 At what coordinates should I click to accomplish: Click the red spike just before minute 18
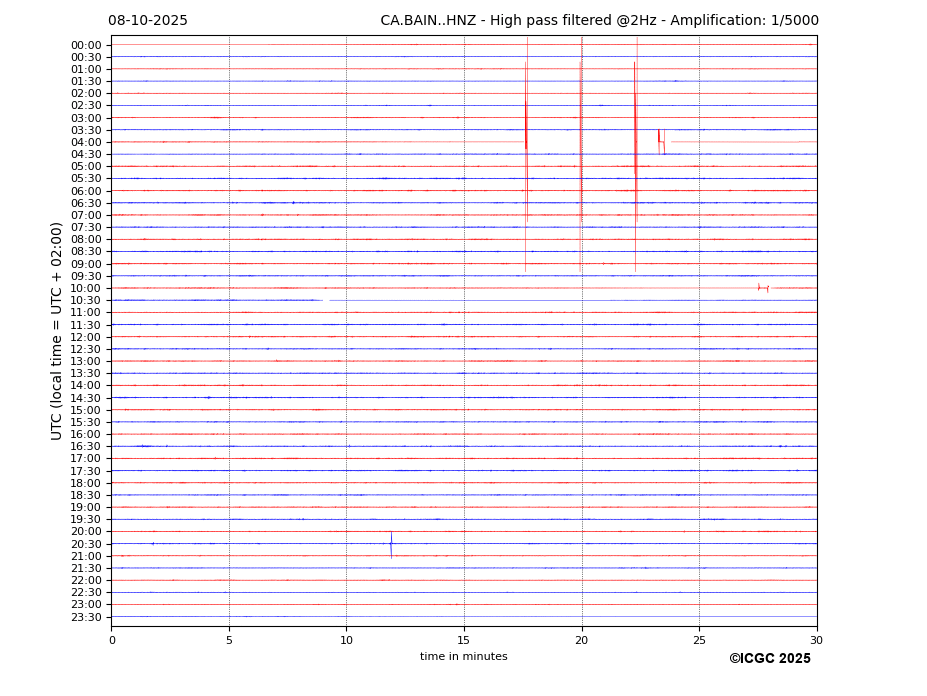click(x=526, y=125)
